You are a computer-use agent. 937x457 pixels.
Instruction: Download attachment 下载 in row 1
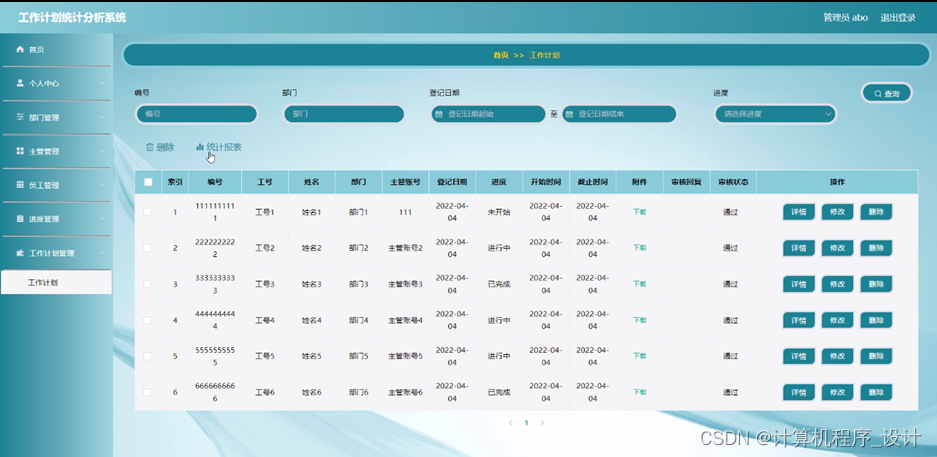pyautogui.click(x=639, y=212)
